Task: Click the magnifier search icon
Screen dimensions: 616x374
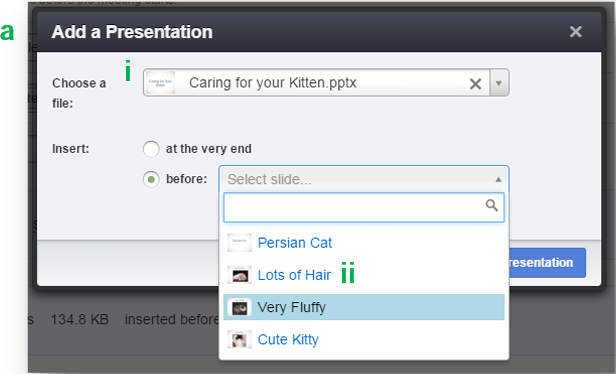Action: [x=491, y=205]
